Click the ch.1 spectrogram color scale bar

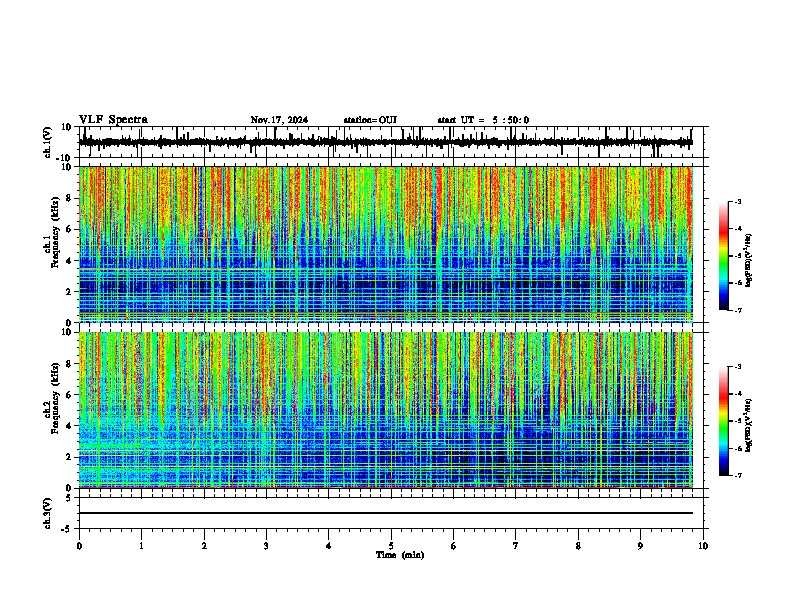coord(724,256)
